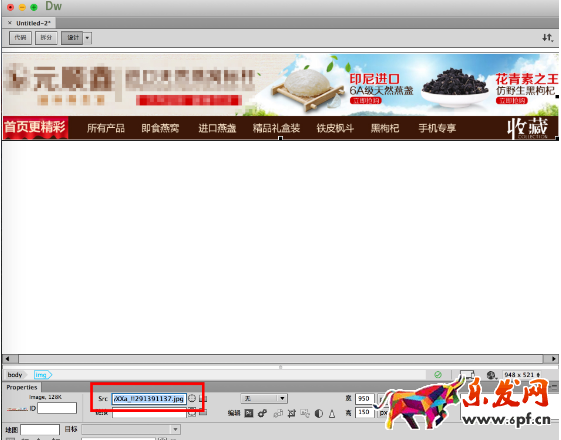Switch to the Untitled-2 document tab
The width and height of the screenshot is (561, 440).
click(x=33, y=23)
